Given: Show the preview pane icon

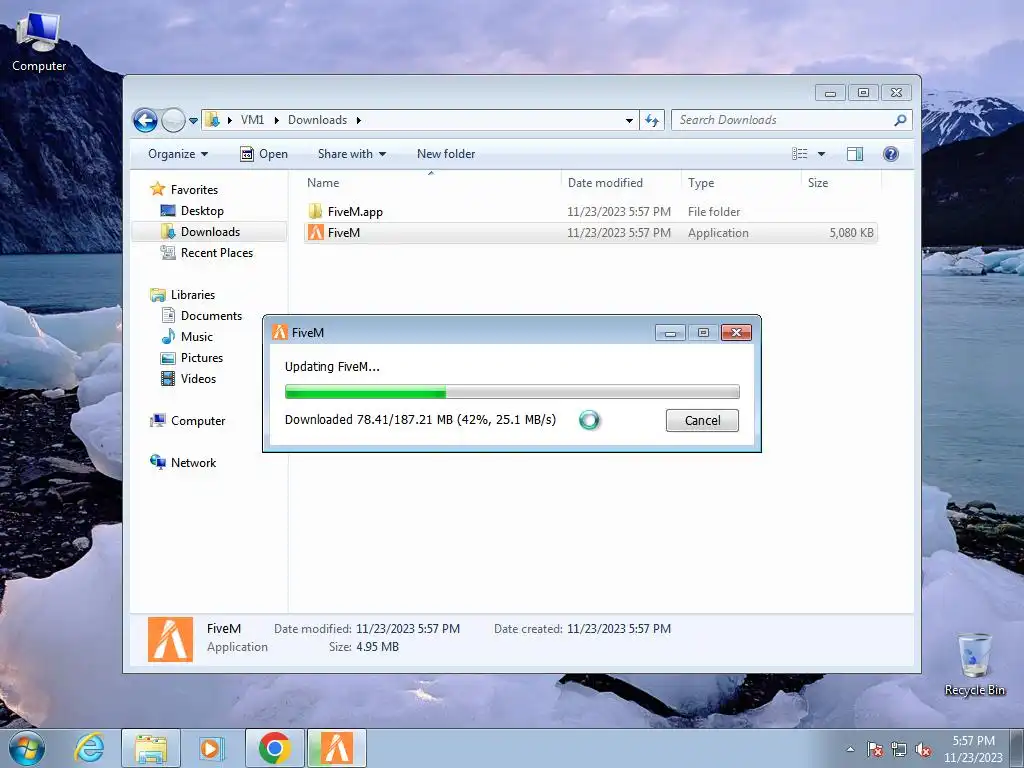Looking at the screenshot, I should (855, 154).
